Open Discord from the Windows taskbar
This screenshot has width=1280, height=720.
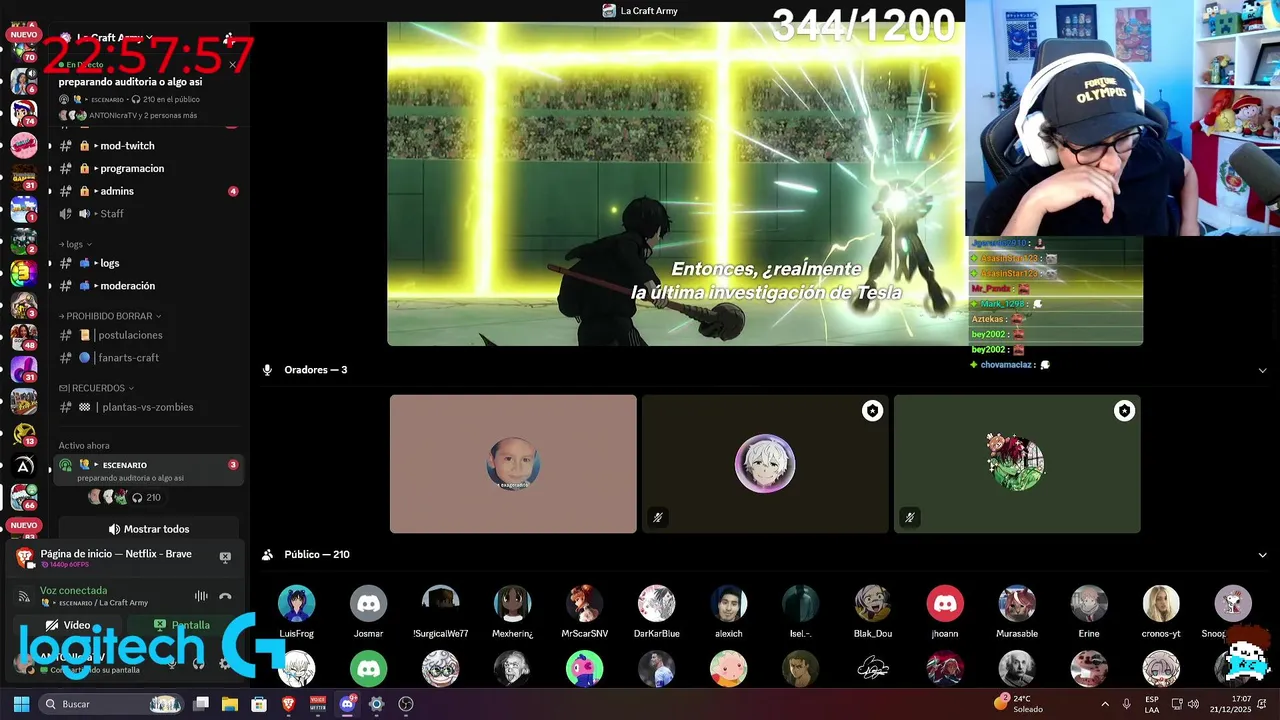(x=347, y=704)
